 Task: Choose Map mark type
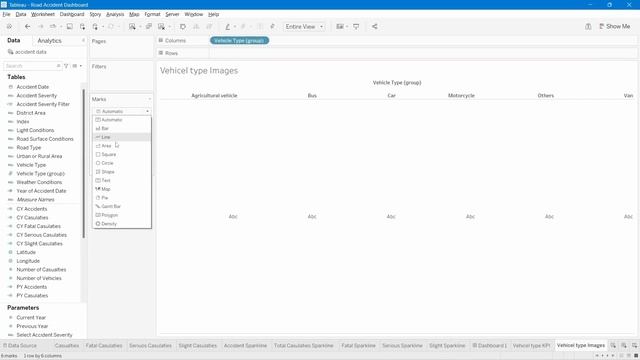pyautogui.click(x=122, y=189)
